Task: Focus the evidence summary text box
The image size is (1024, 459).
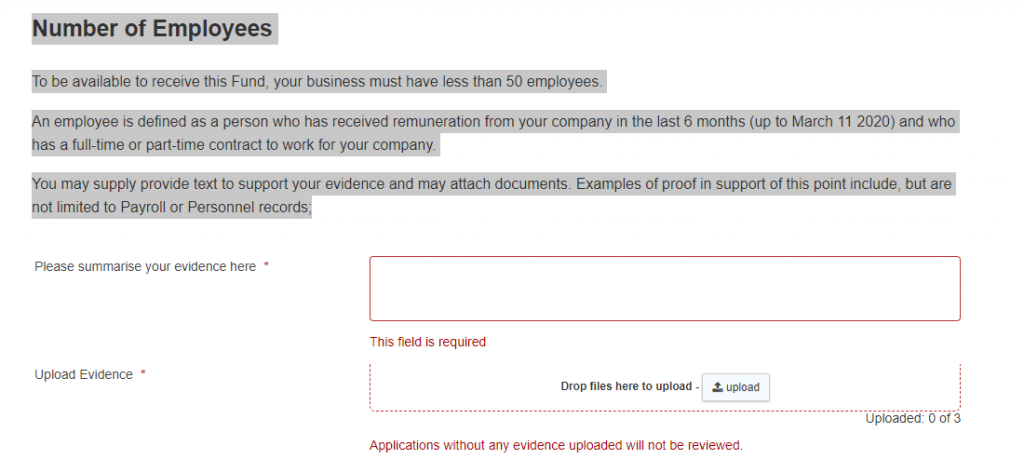Action: click(664, 288)
